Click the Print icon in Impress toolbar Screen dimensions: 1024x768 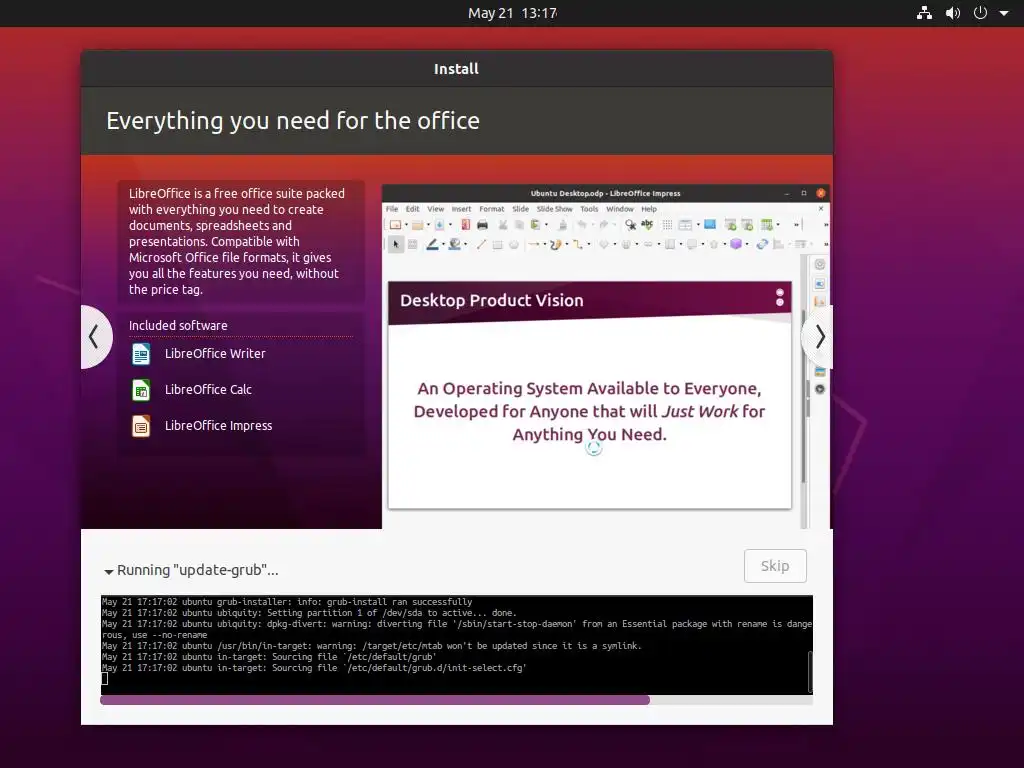483,225
